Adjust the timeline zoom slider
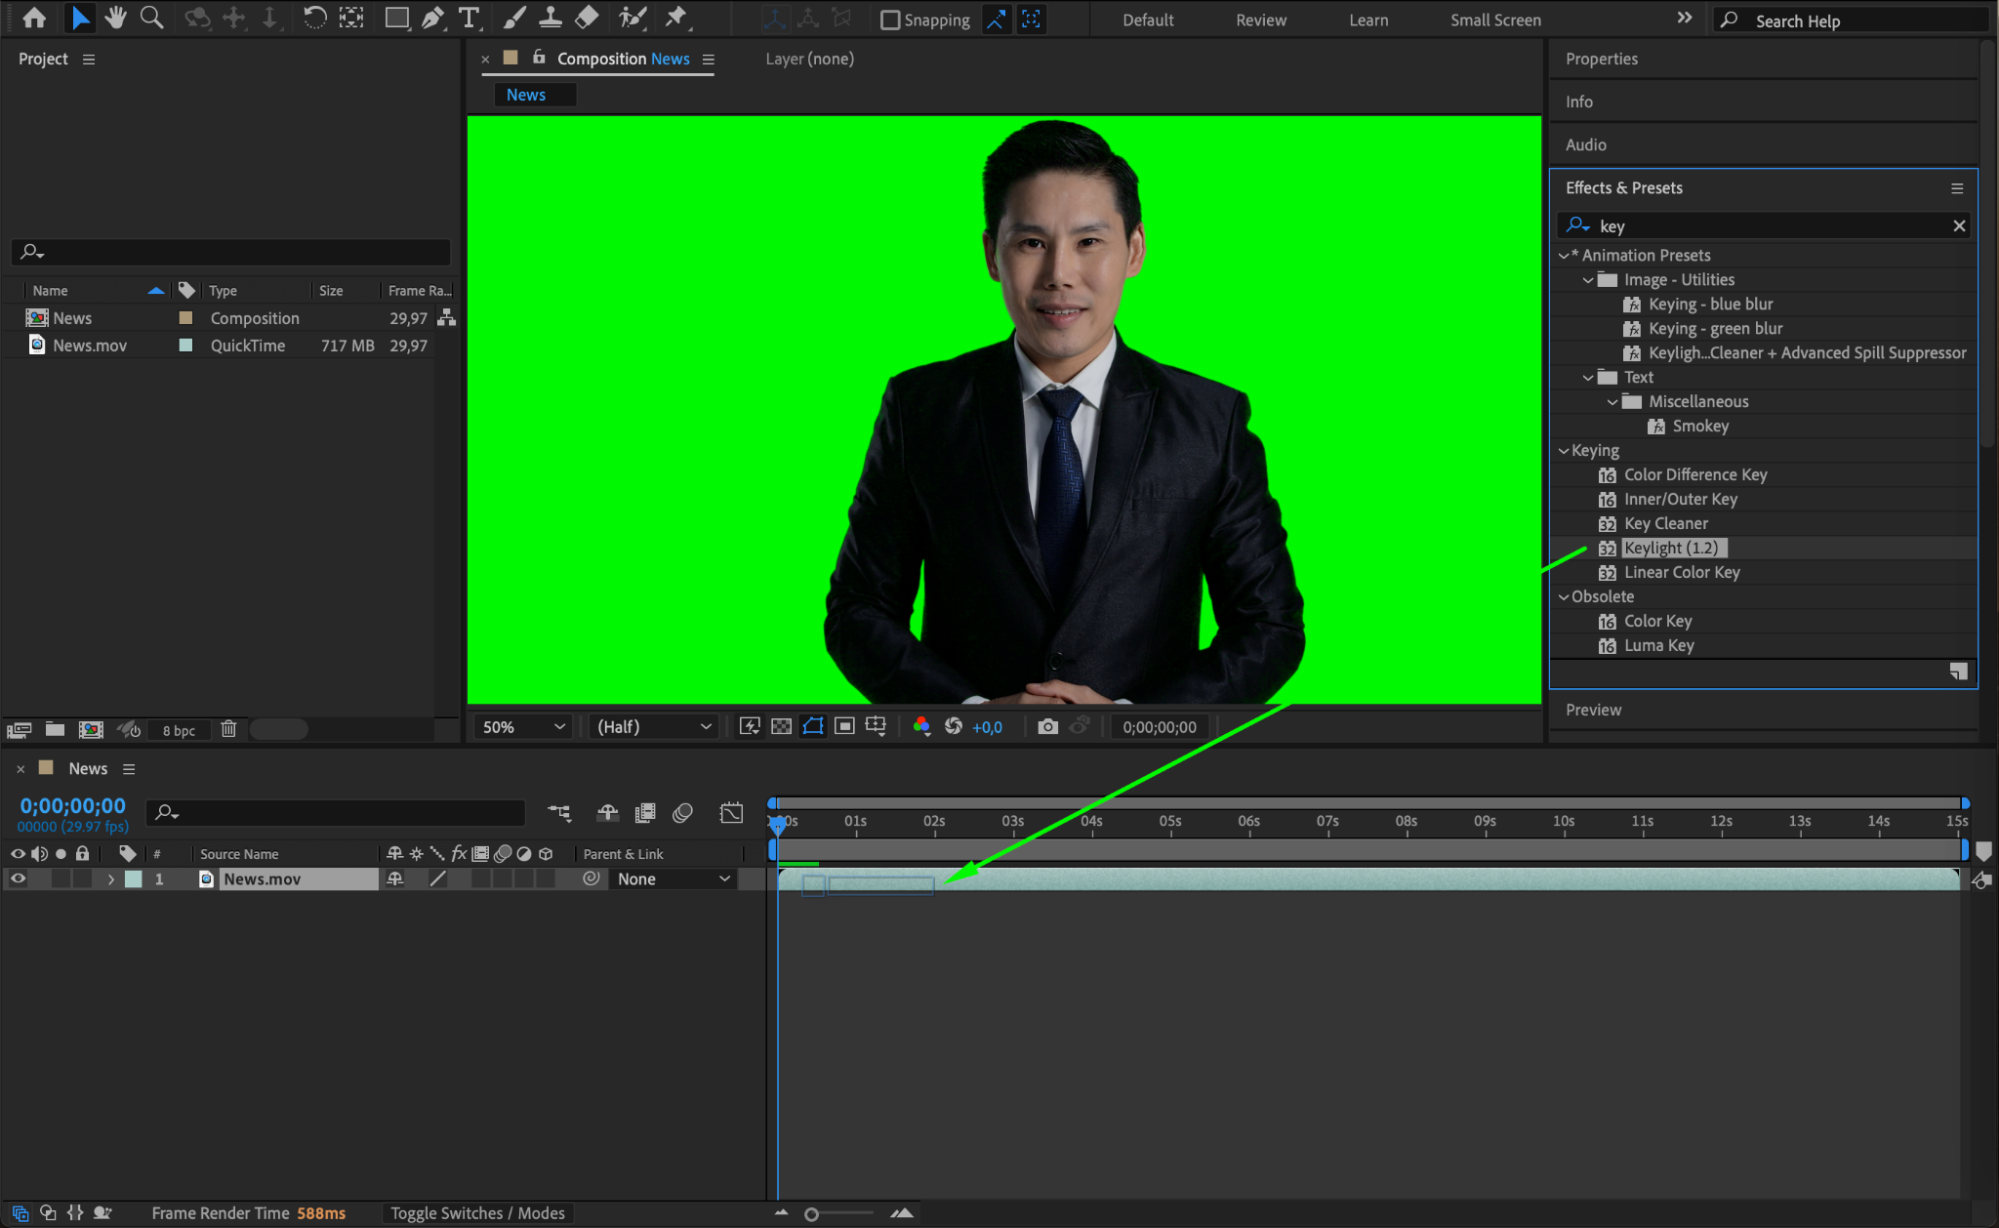1999x1228 pixels. [812, 1214]
